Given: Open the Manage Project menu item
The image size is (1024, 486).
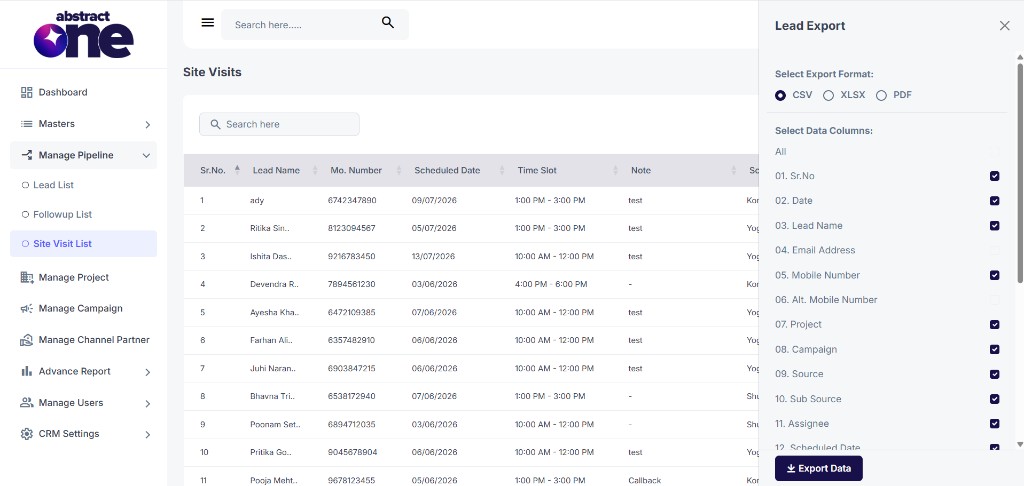Looking at the screenshot, I should point(74,278).
